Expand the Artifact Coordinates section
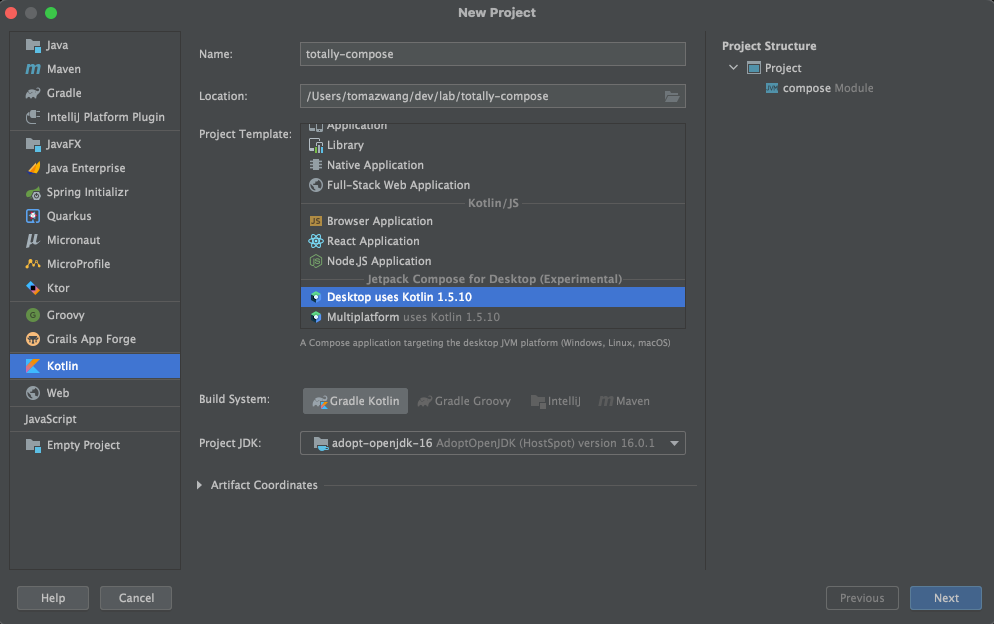Viewport: 994px width, 624px height. click(x=200, y=485)
